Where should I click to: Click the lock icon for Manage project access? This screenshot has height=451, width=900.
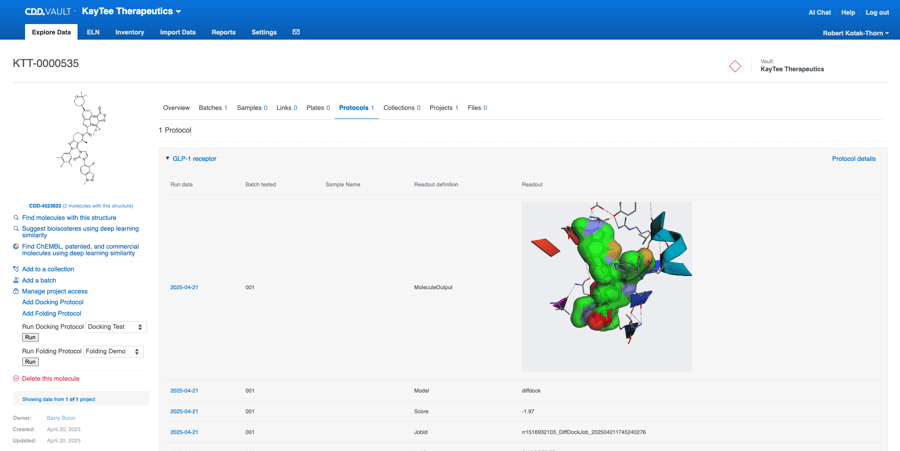(16, 291)
